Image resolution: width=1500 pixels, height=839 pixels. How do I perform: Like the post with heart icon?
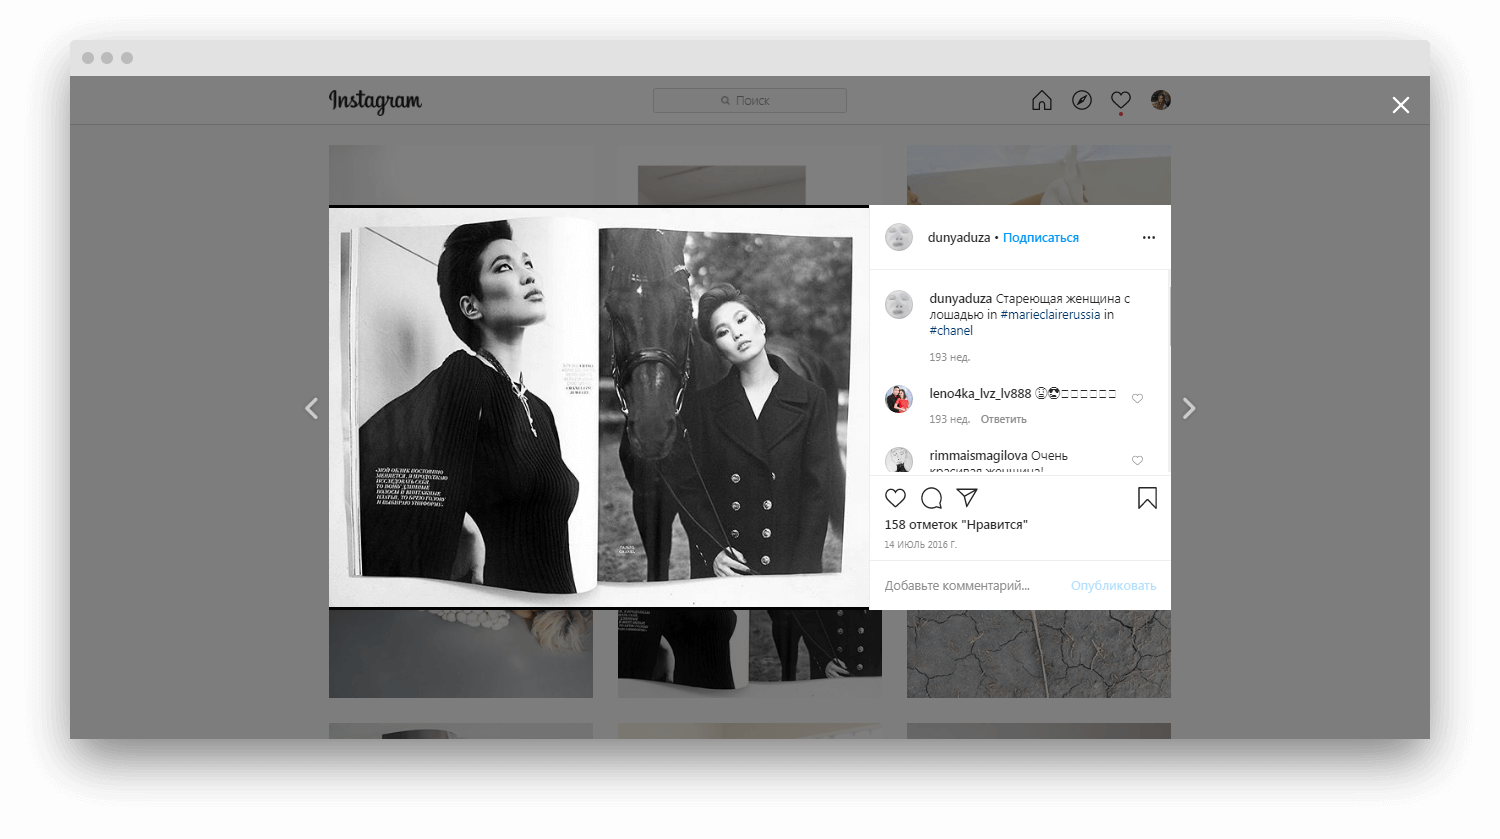click(896, 498)
